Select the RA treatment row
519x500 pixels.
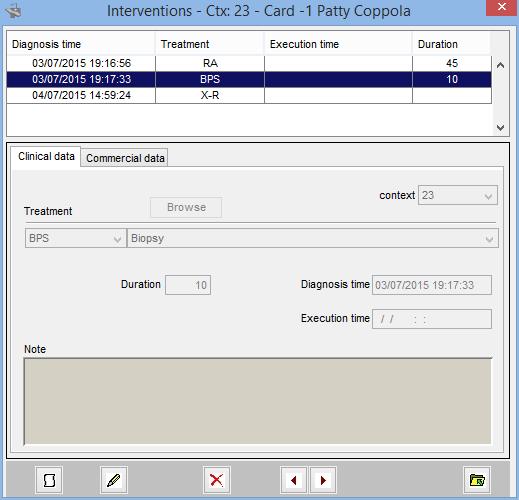click(249, 63)
